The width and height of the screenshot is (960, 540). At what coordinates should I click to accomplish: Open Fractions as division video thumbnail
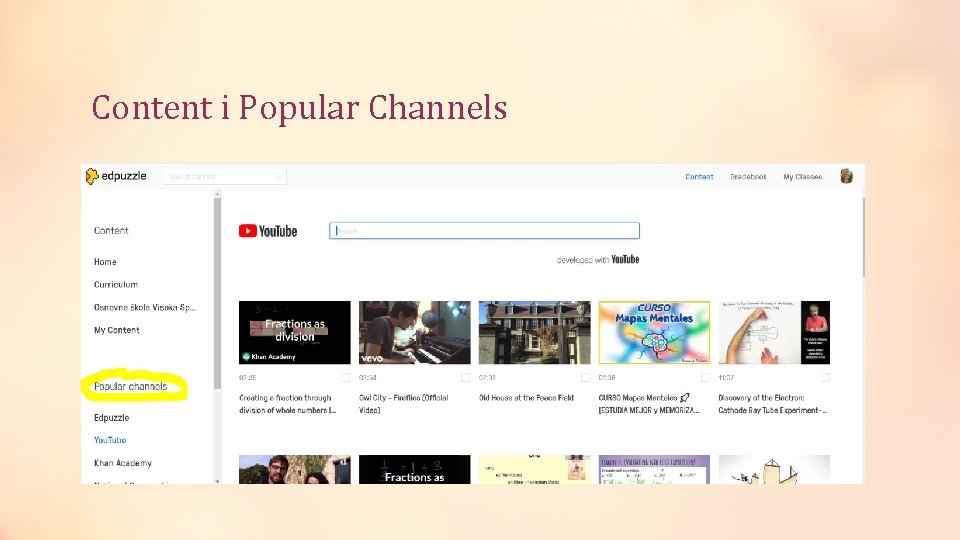tap(294, 332)
